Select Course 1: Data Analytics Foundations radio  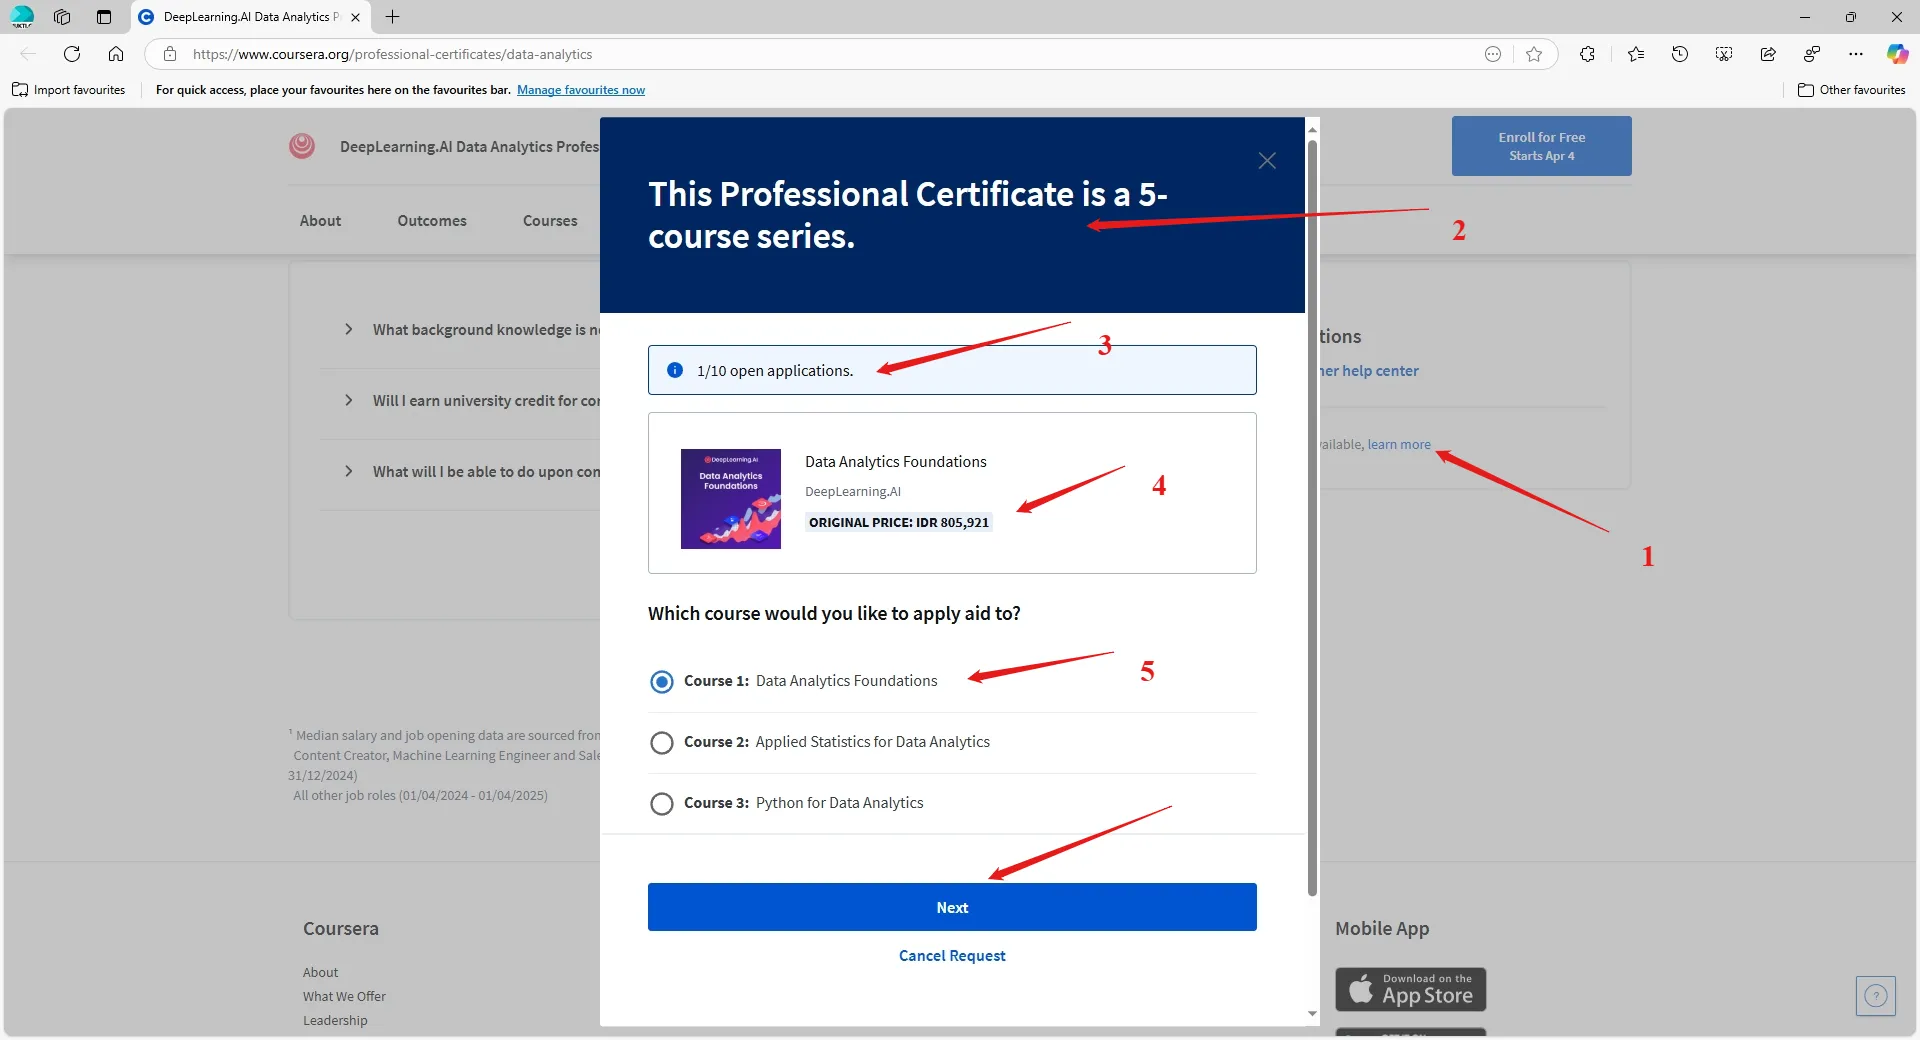pyautogui.click(x=662, y=682)
